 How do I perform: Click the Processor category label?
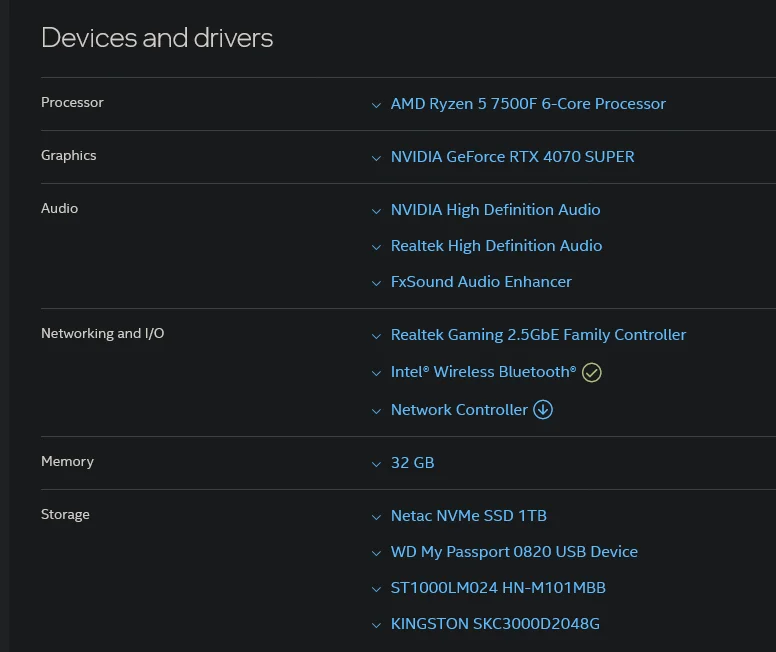point(72,102)
